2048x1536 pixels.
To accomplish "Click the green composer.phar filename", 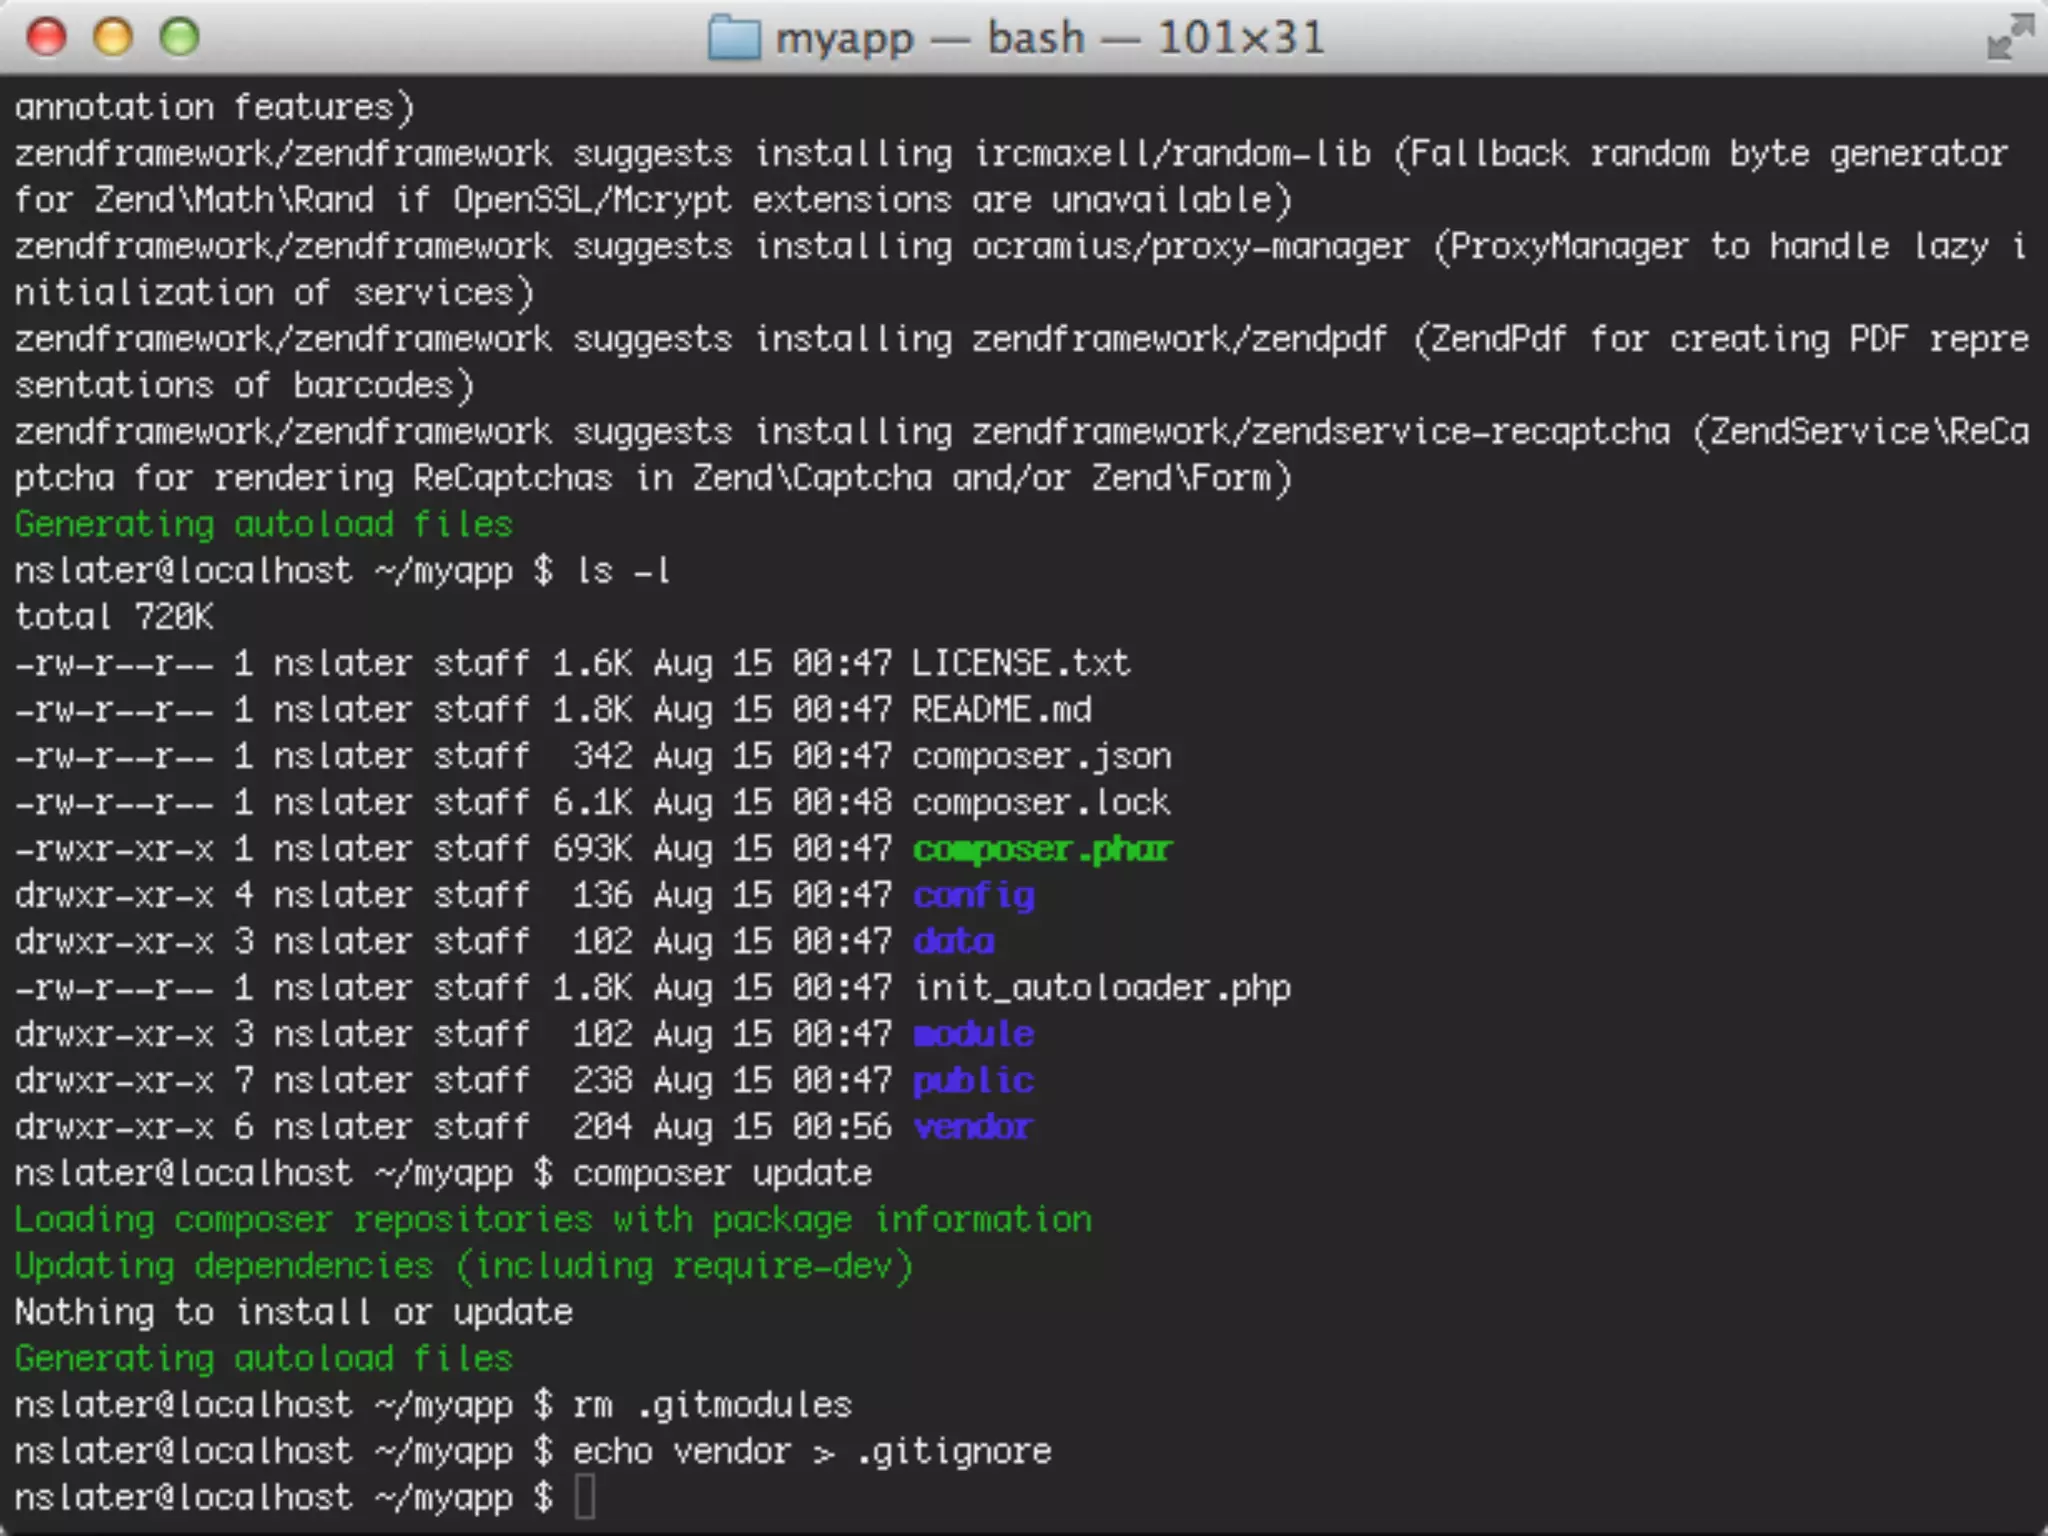I will (x=1041, y=849).
